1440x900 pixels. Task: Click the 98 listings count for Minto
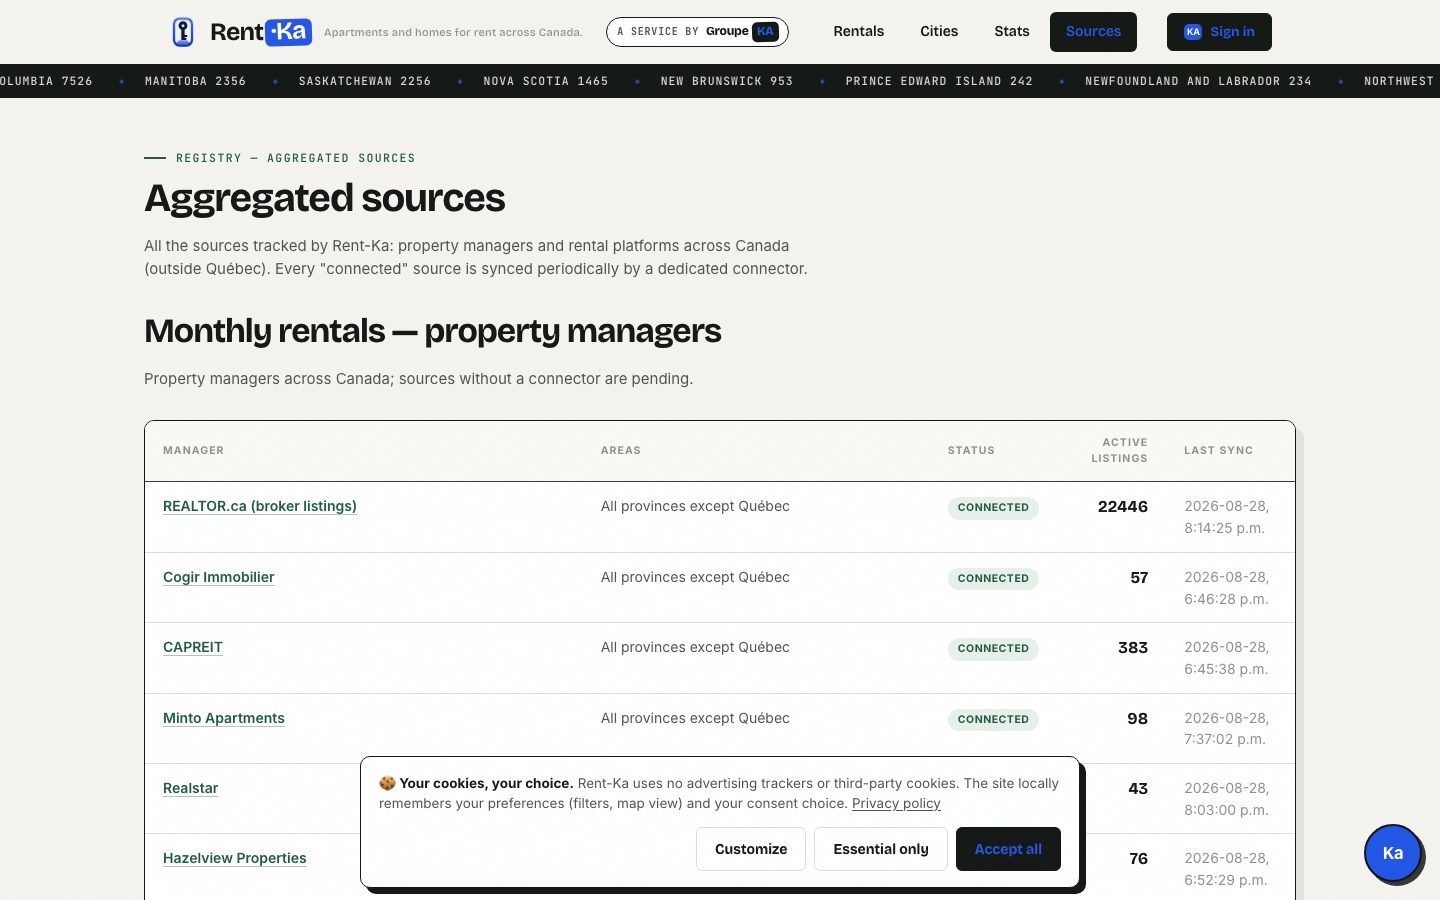click(x=1138, y=718)
